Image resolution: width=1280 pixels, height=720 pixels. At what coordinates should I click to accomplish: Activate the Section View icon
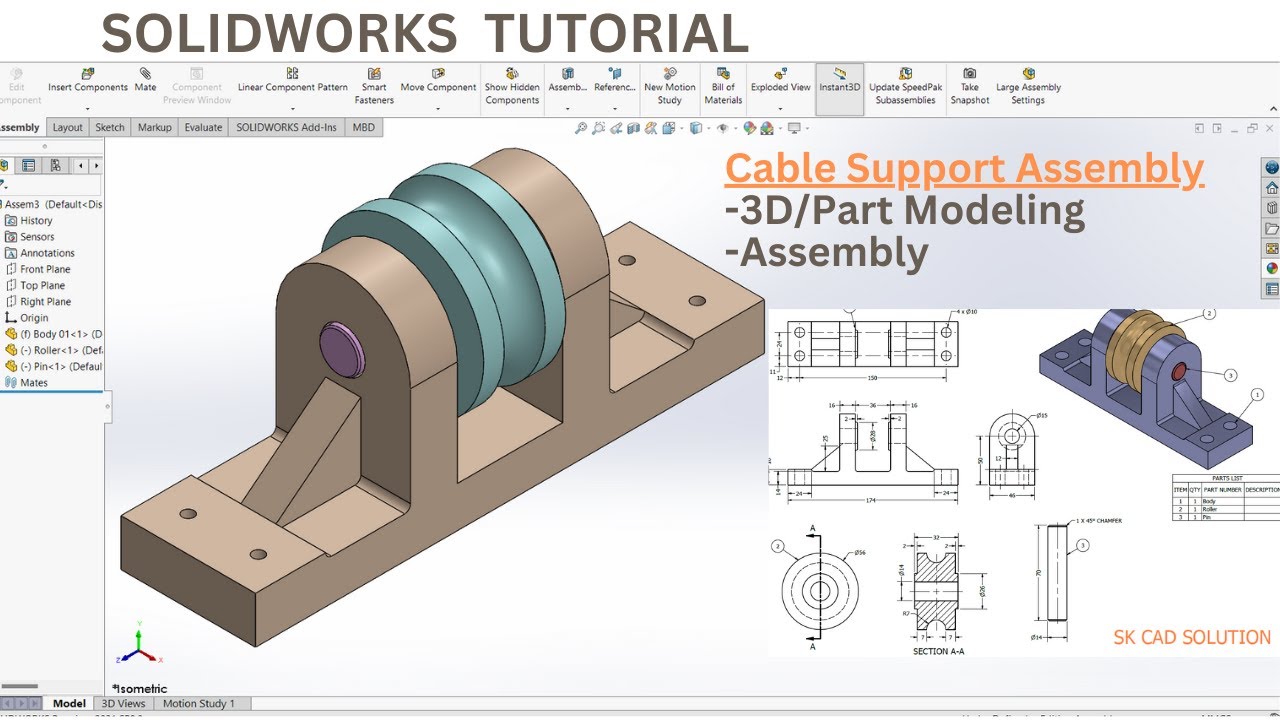(633, 128)
